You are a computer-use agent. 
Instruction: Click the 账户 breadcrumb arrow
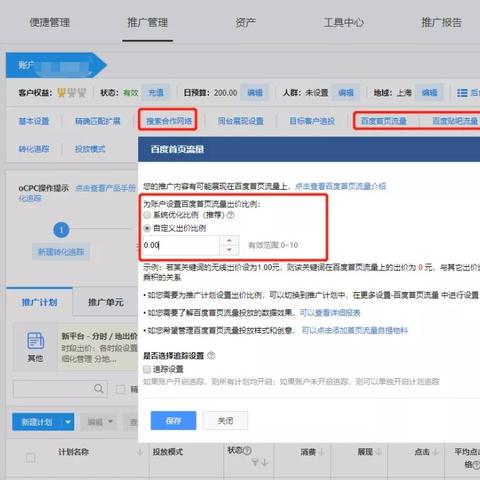coord(56,65)
